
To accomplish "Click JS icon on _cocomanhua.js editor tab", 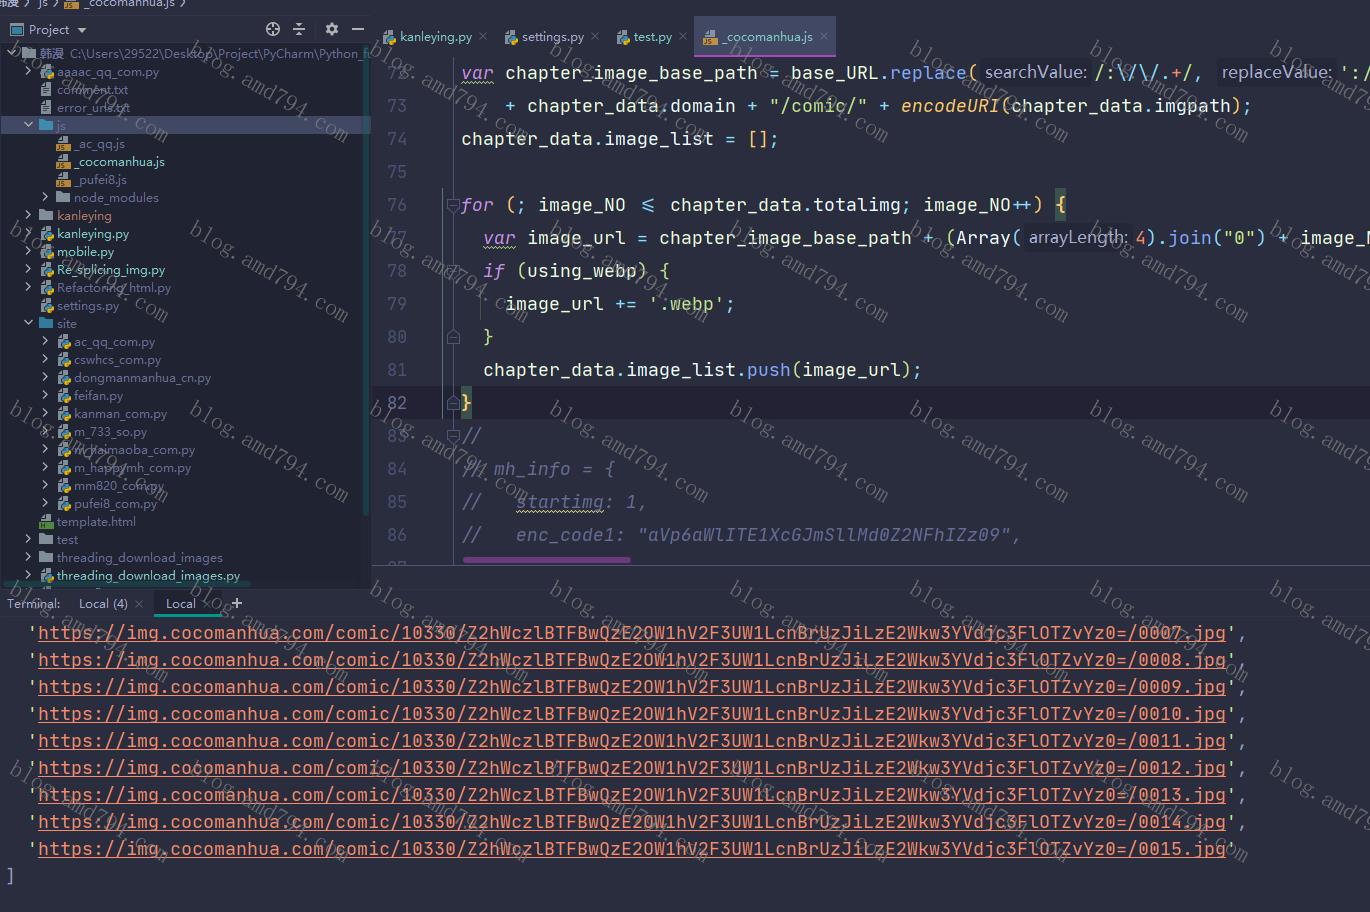I will click(x=710, y=37).
